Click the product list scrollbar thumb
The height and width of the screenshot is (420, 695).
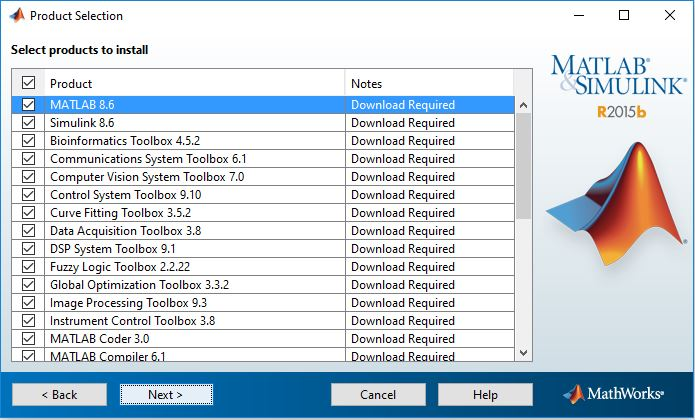pyautogui.click(x=523, y=166)
